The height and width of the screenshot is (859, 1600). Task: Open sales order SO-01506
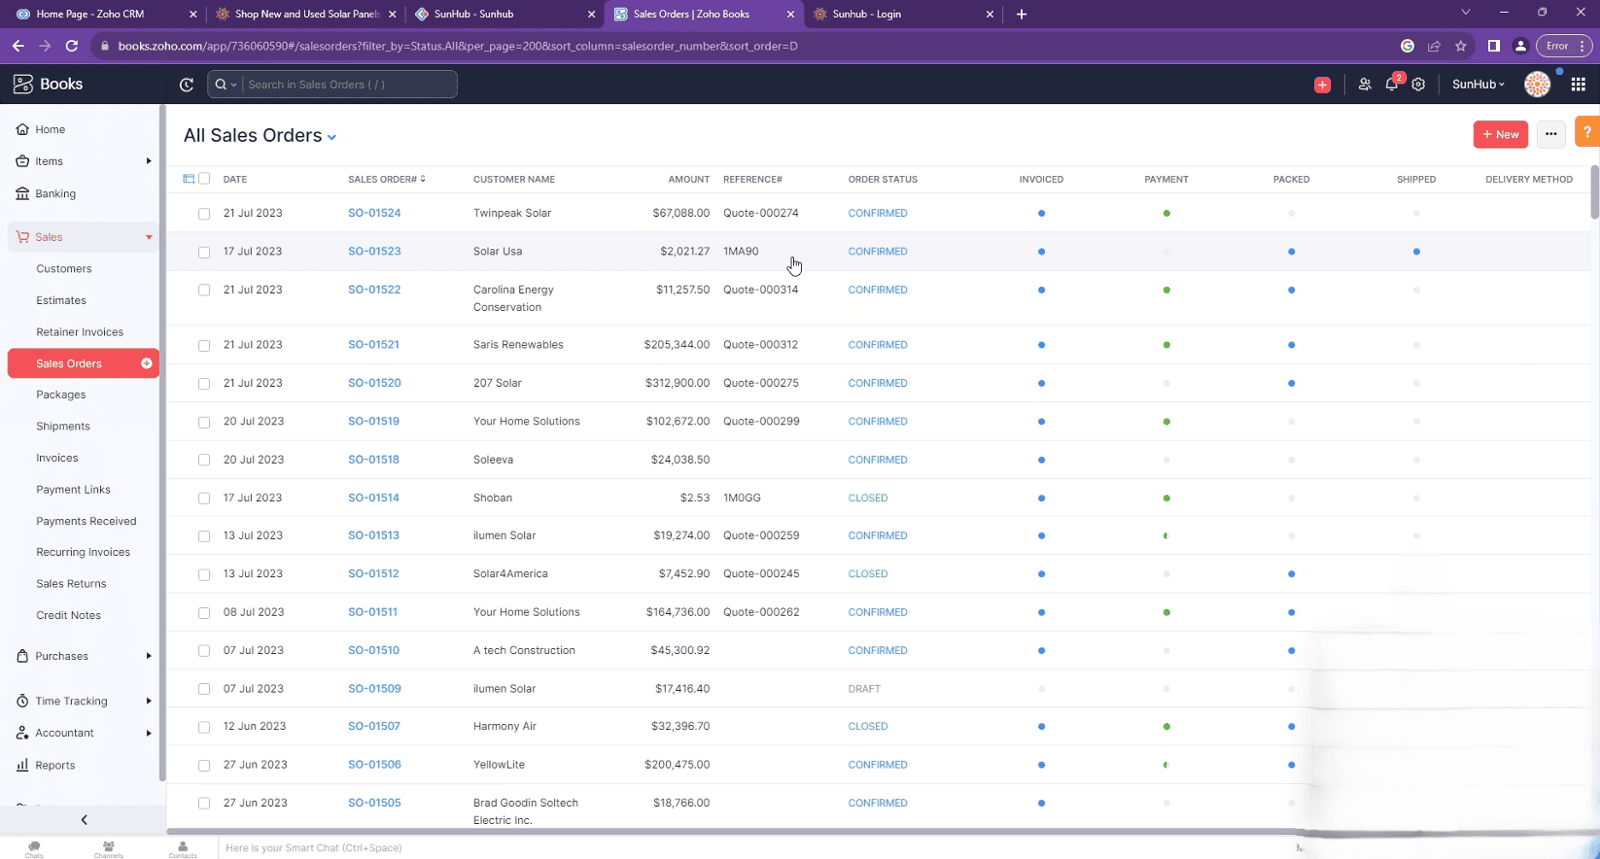pos(375,765)
